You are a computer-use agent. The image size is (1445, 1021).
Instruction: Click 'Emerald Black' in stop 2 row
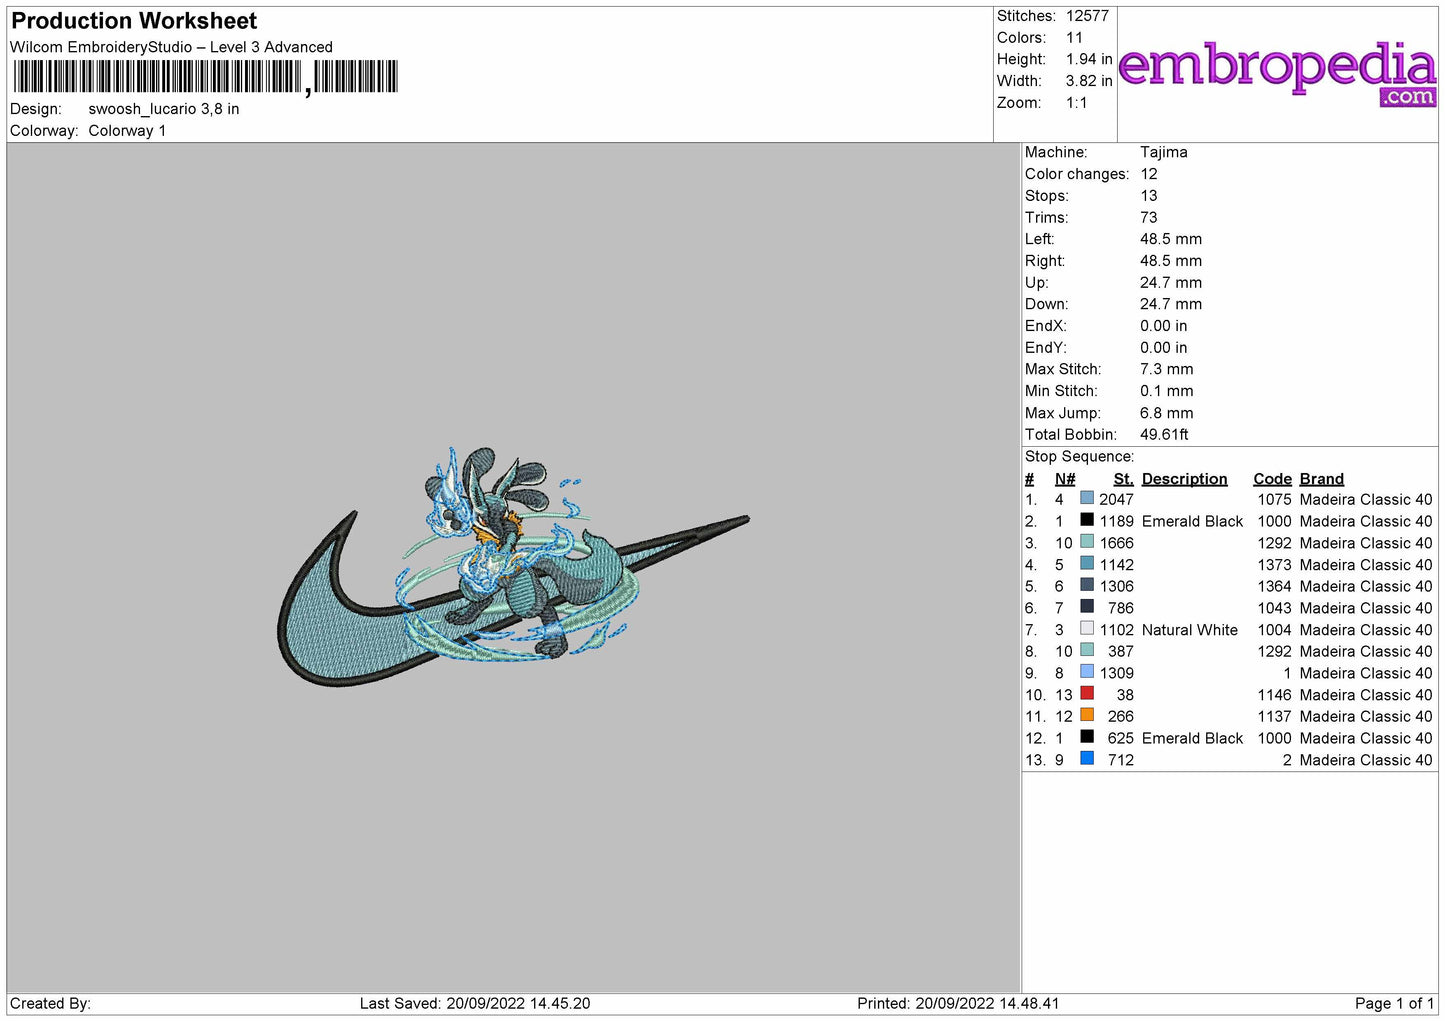coord(1192,522)
